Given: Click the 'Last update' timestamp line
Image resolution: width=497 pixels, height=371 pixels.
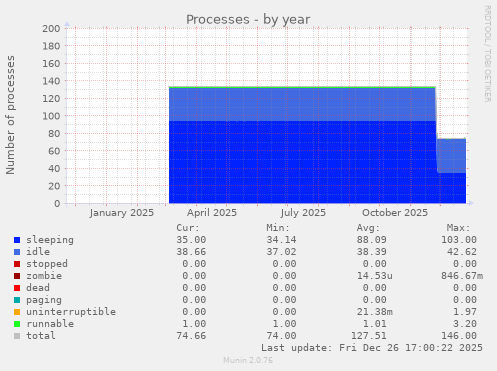Looking at the screenshot, I should pos(372,348).
